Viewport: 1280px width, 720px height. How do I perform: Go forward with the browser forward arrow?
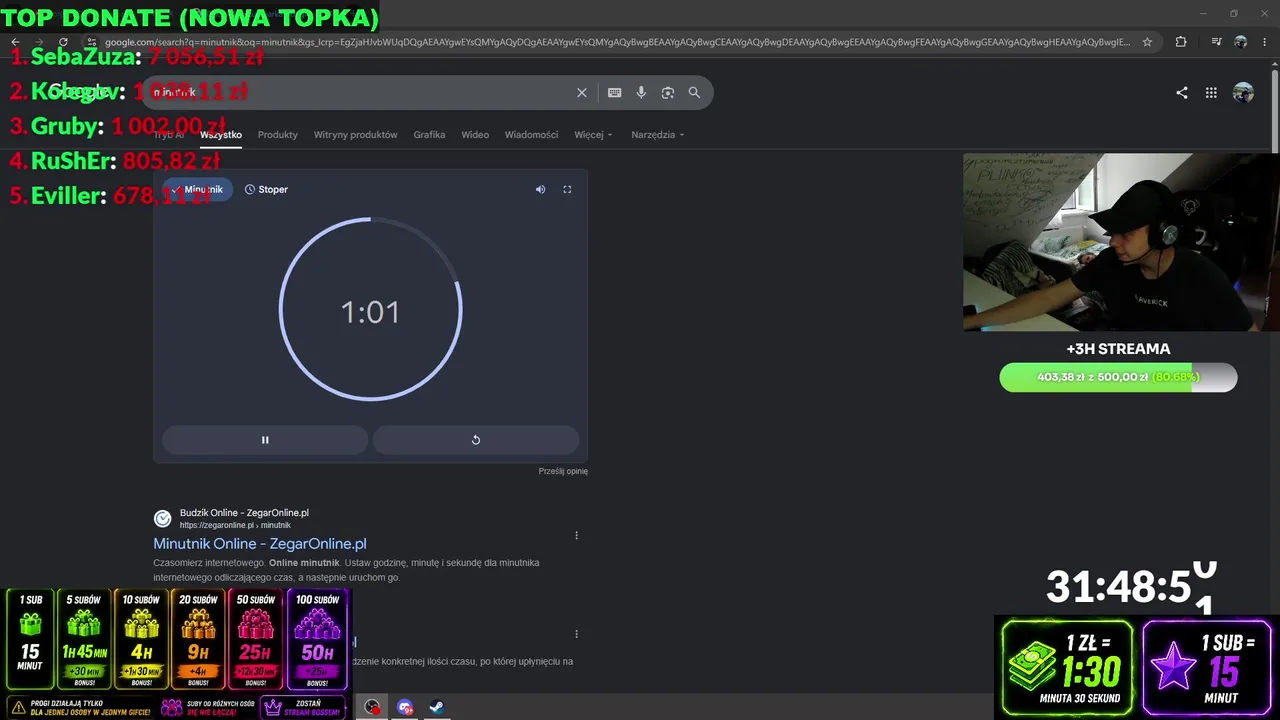(x=40, y=42)
